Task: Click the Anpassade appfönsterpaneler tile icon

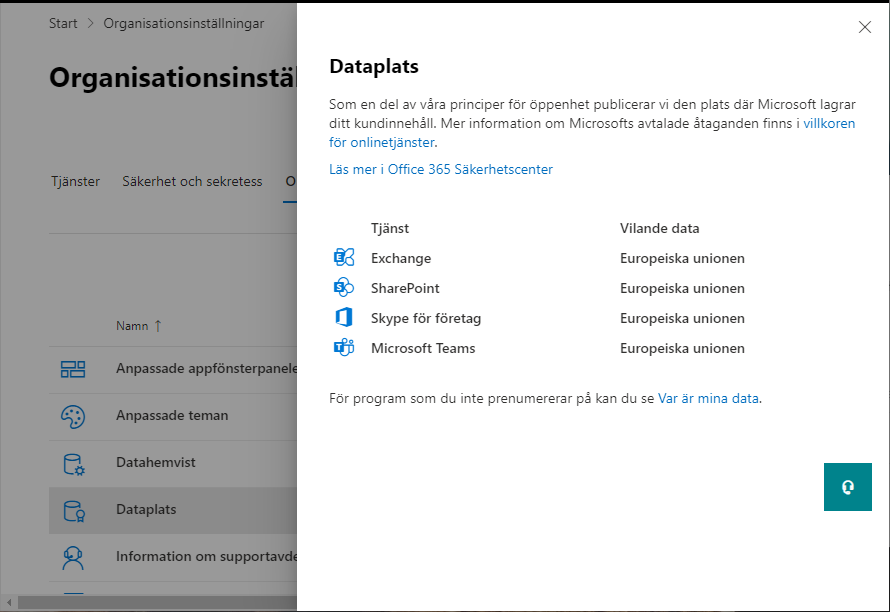Action: pos(73,369)
